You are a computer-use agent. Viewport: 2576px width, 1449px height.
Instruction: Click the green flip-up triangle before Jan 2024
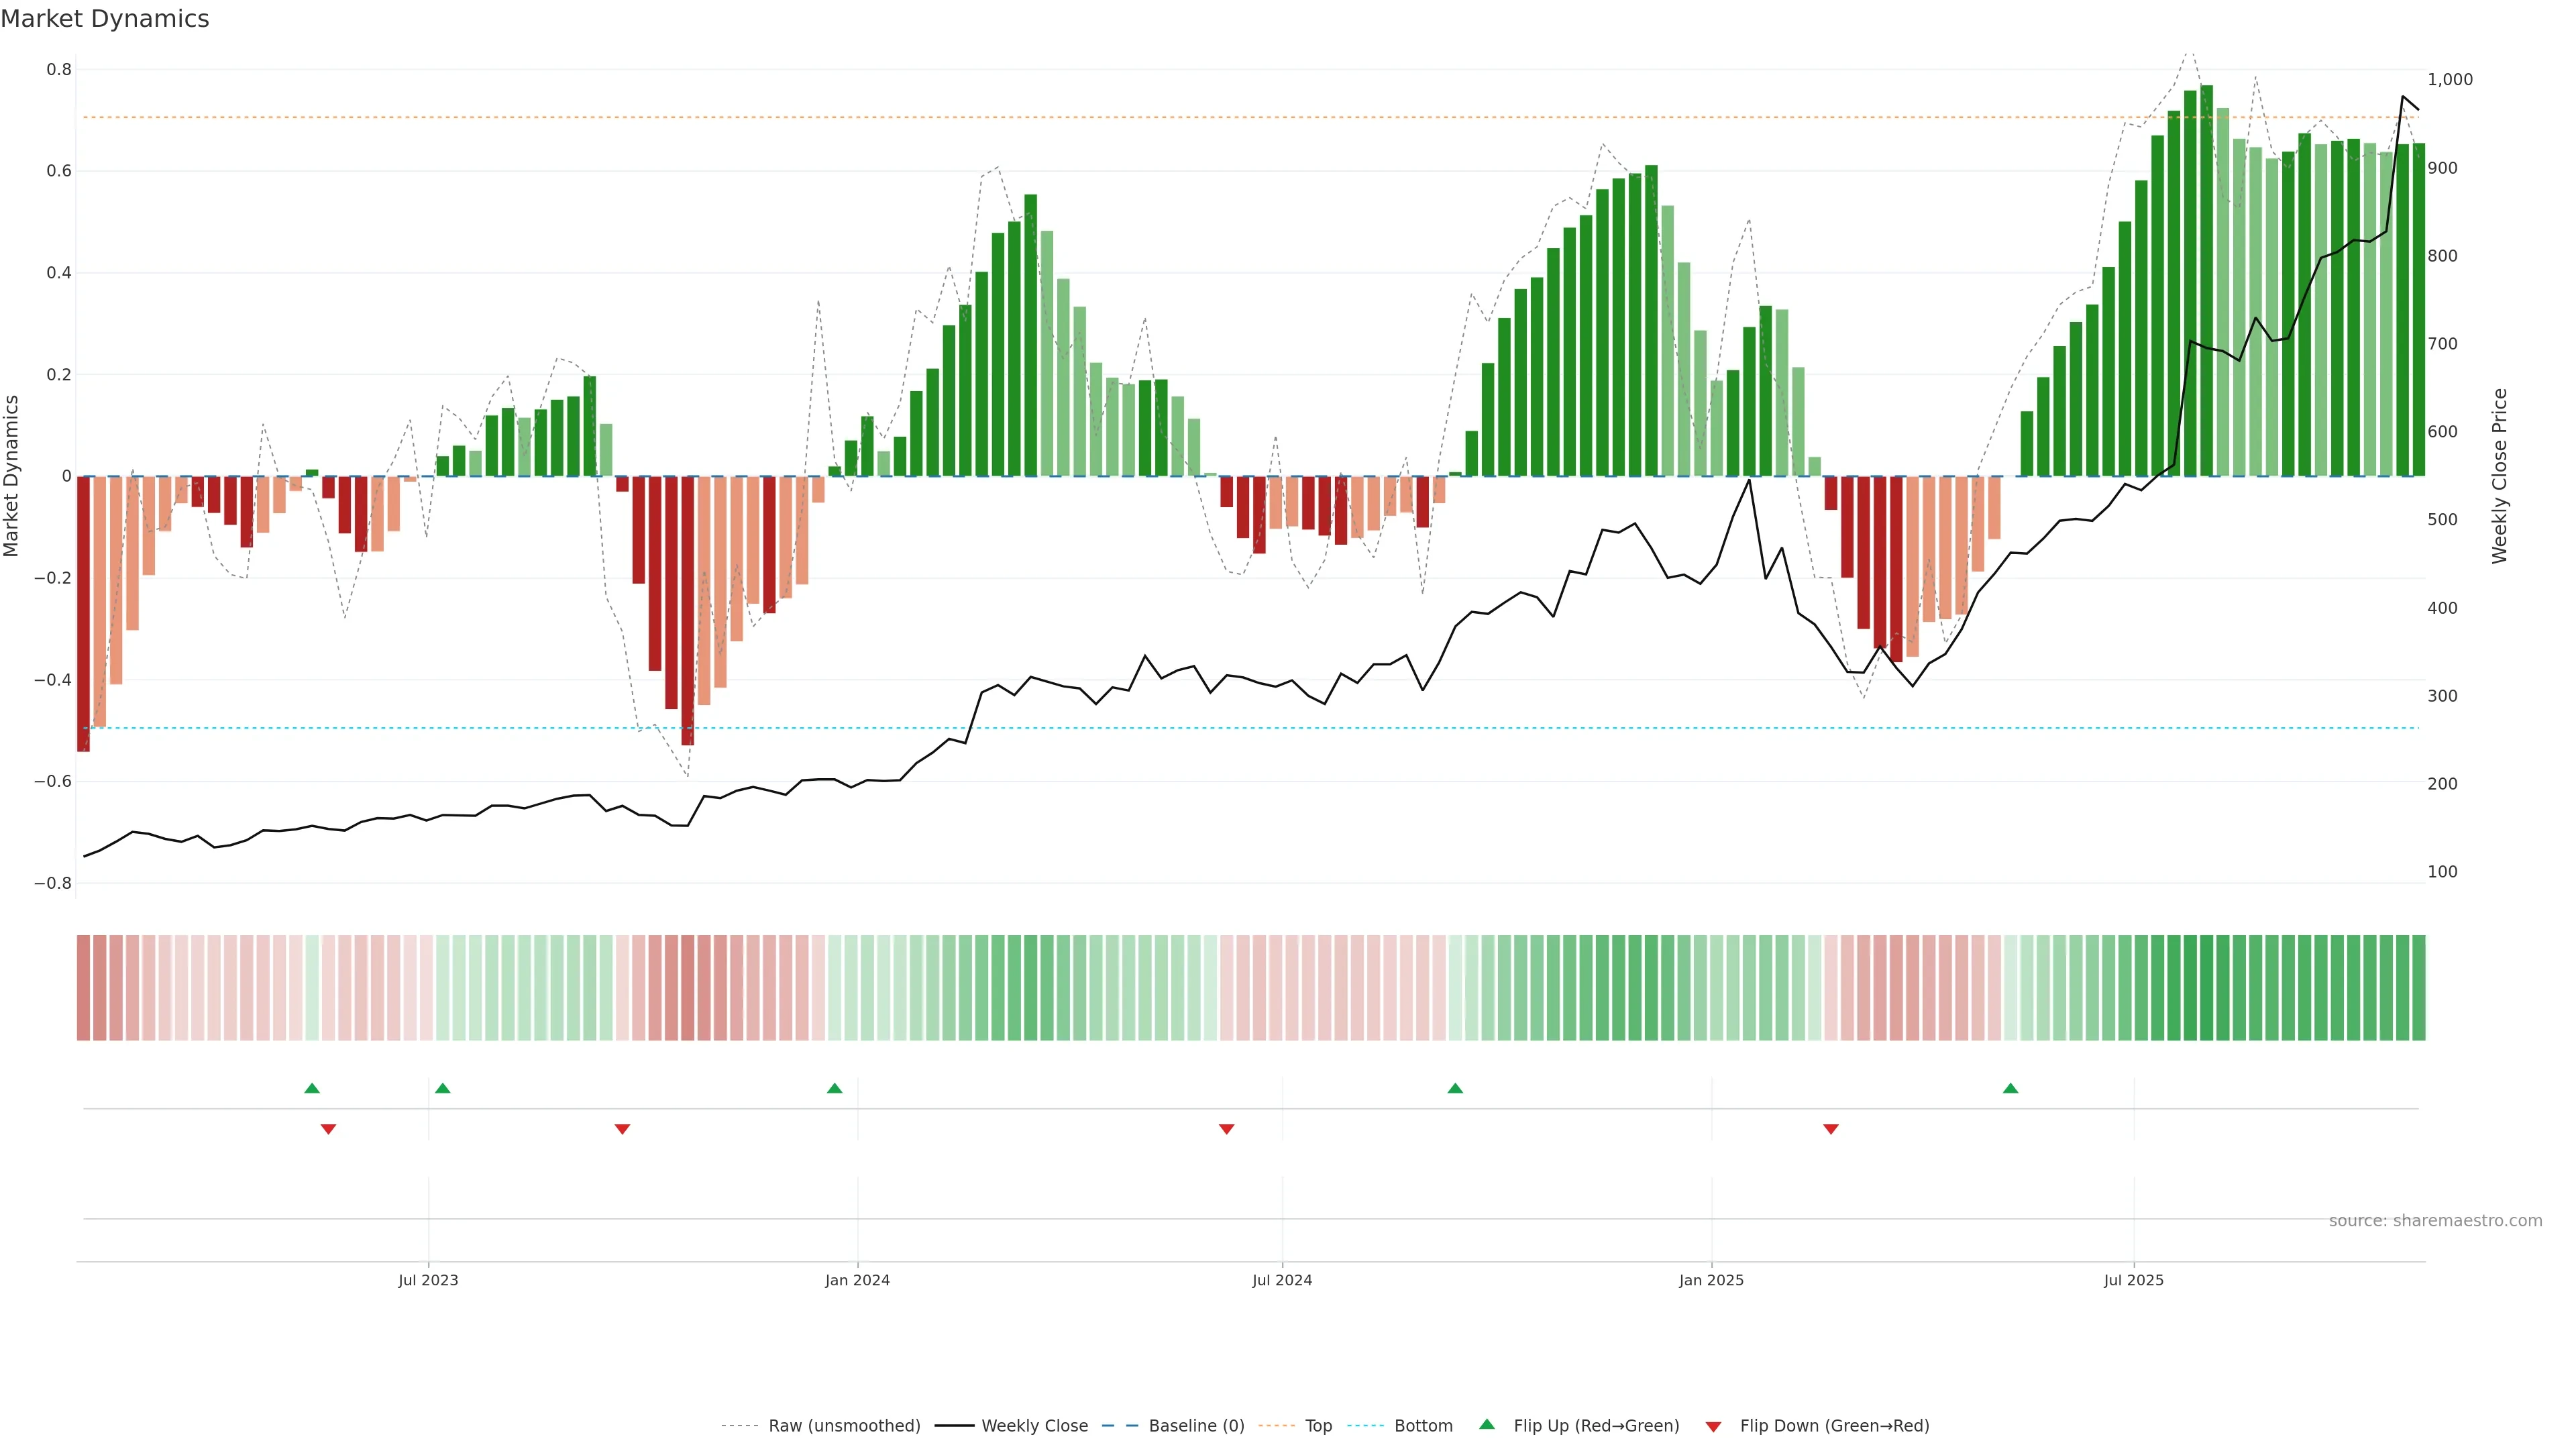(x=835, y=1088)
